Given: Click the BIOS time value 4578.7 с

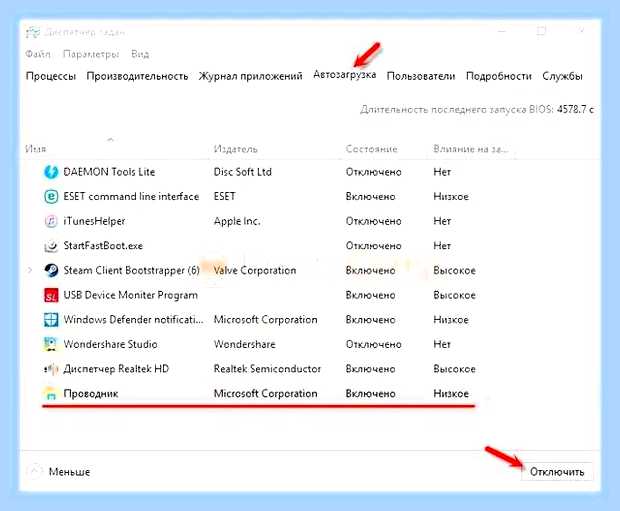Looking at the screenshot, I should pyautogui.click(x=575, y=109).
